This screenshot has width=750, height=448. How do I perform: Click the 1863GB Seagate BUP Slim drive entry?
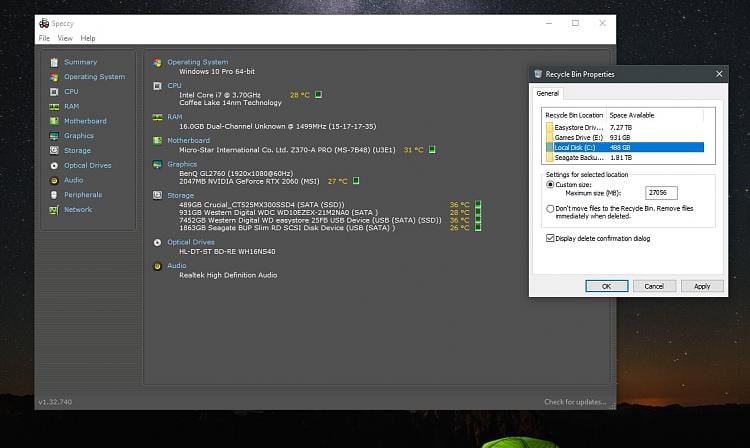point(287,228)
